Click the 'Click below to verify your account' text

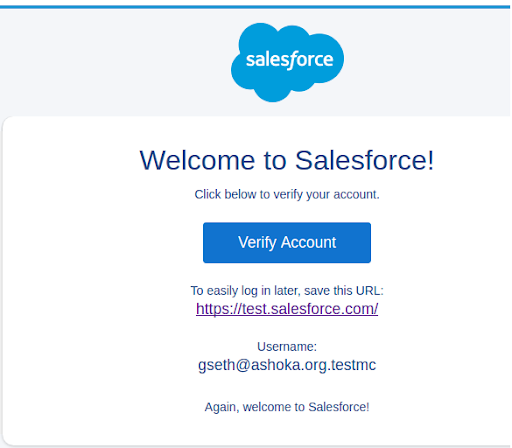[x=287, y=194]
